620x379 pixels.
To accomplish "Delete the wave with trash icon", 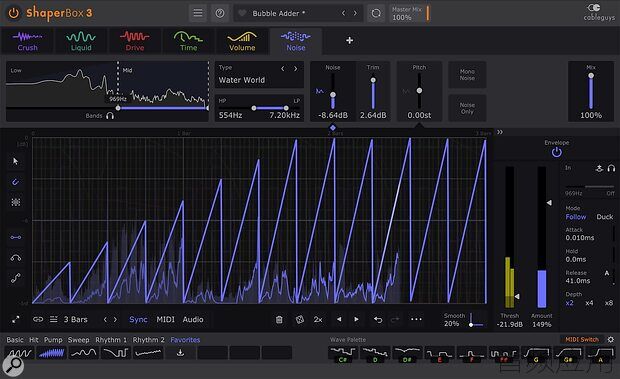I will tap(279, 319).
